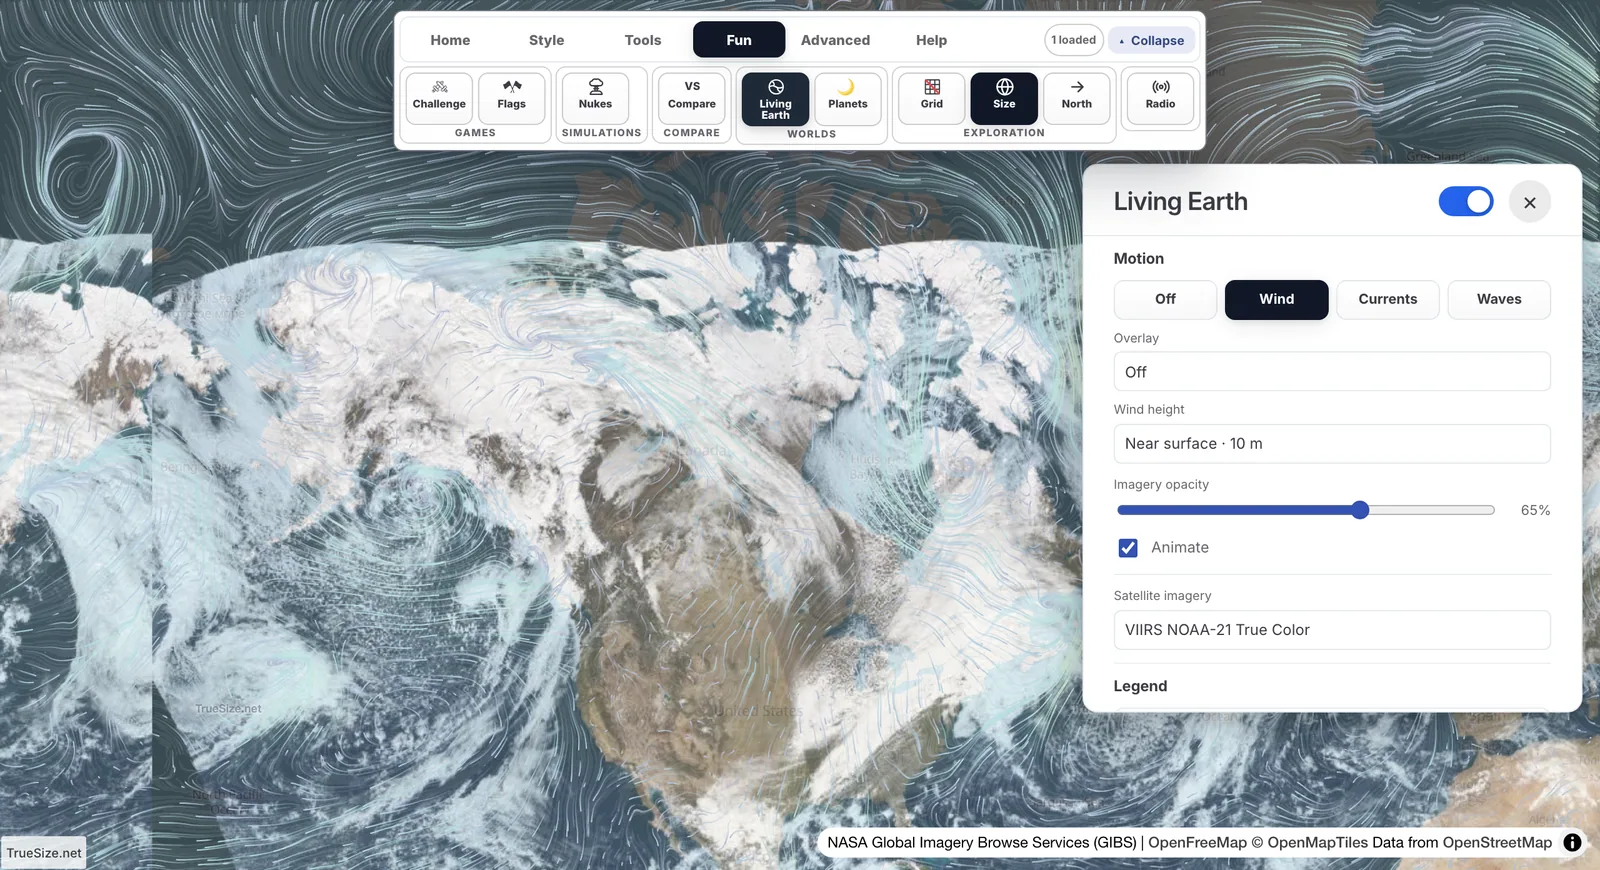Switch to the Advanced tab

pos(835,40)
